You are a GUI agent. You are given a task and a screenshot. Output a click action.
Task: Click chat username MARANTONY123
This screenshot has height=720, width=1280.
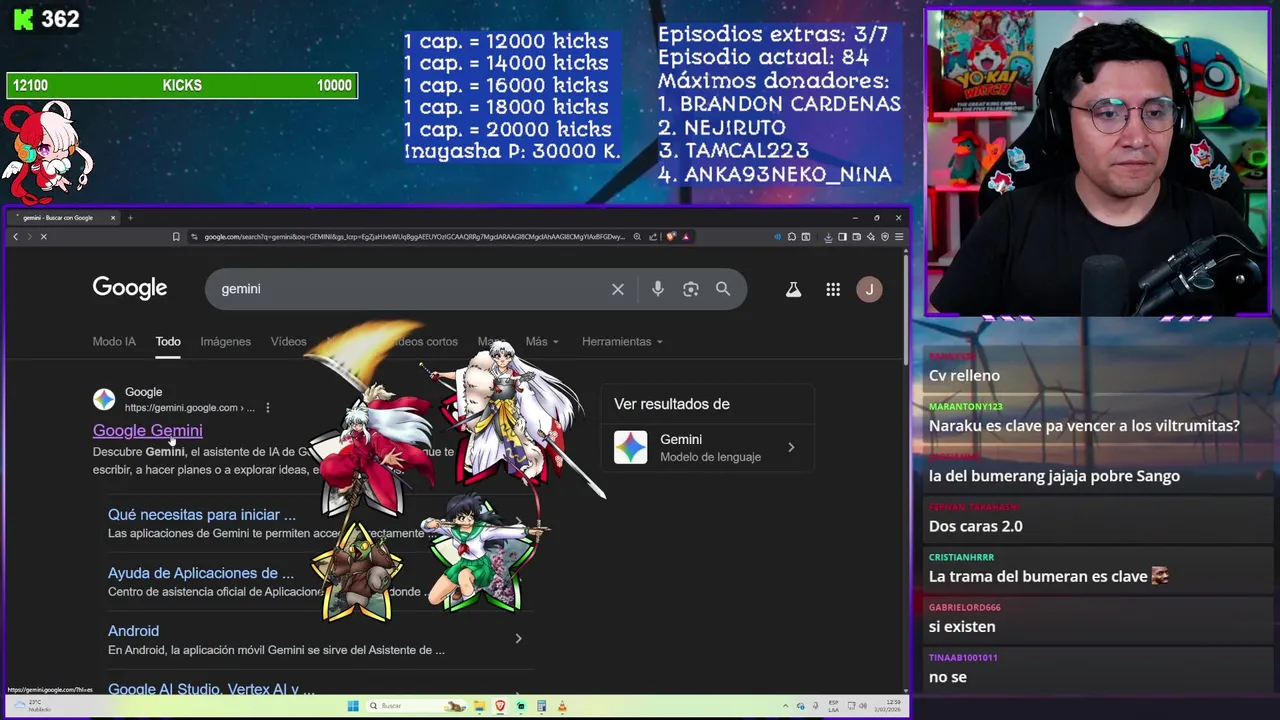965,407
